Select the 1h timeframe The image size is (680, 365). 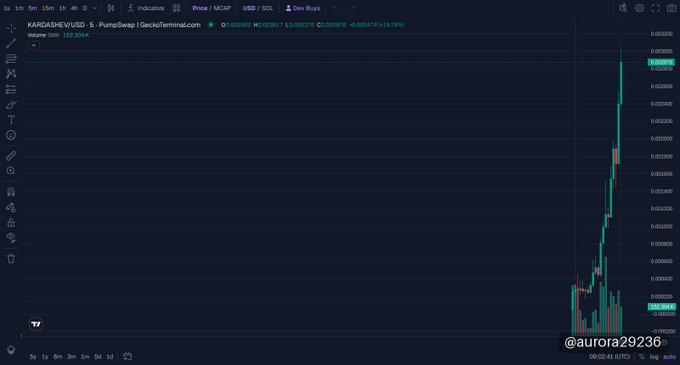click(x=62, y=8)
